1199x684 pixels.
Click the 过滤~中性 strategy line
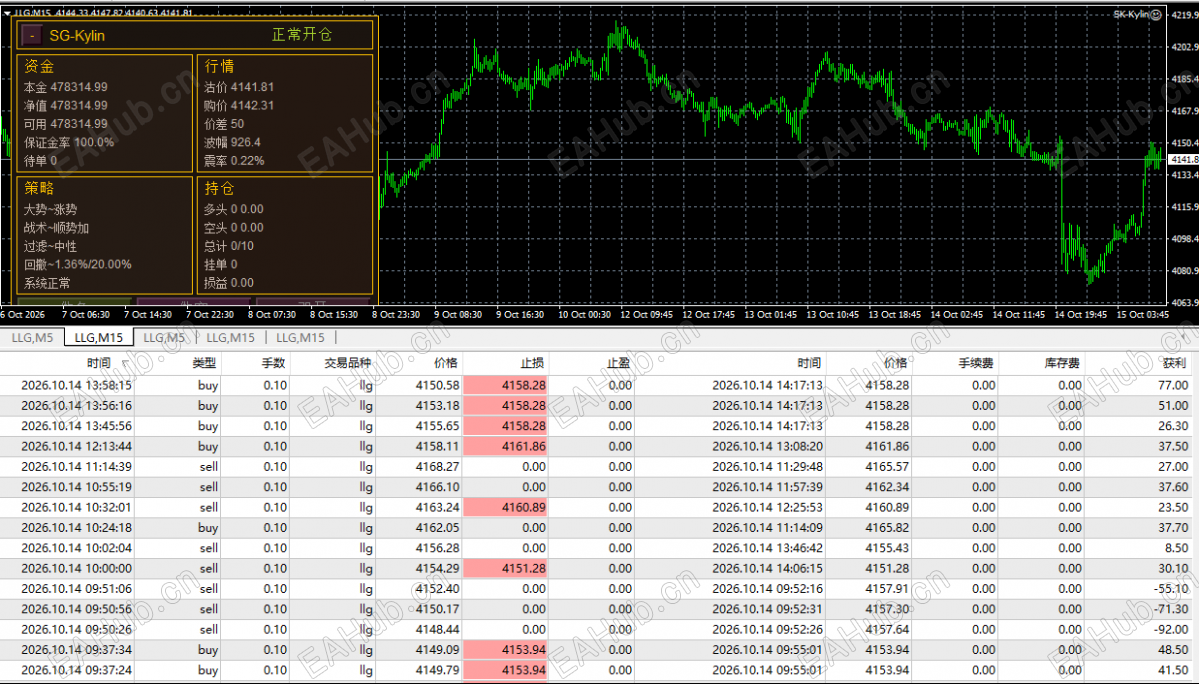click(x=50, y=246)
